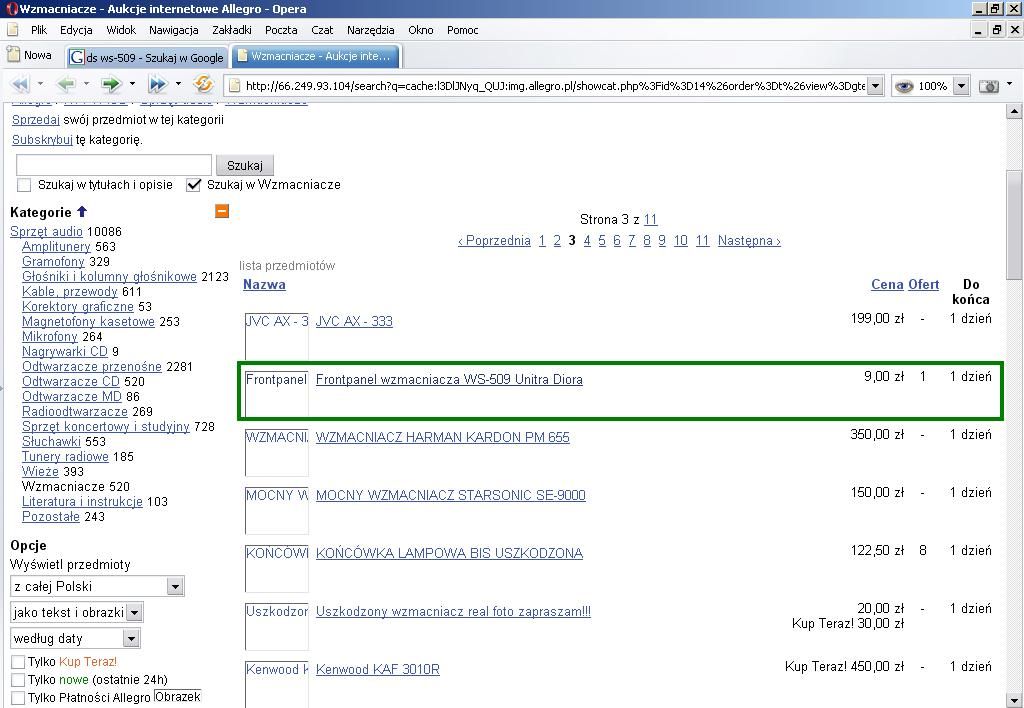The image size is (1024, 708).
Task: Go back using the green Back arrow
Action: click(x=66, y=84)
